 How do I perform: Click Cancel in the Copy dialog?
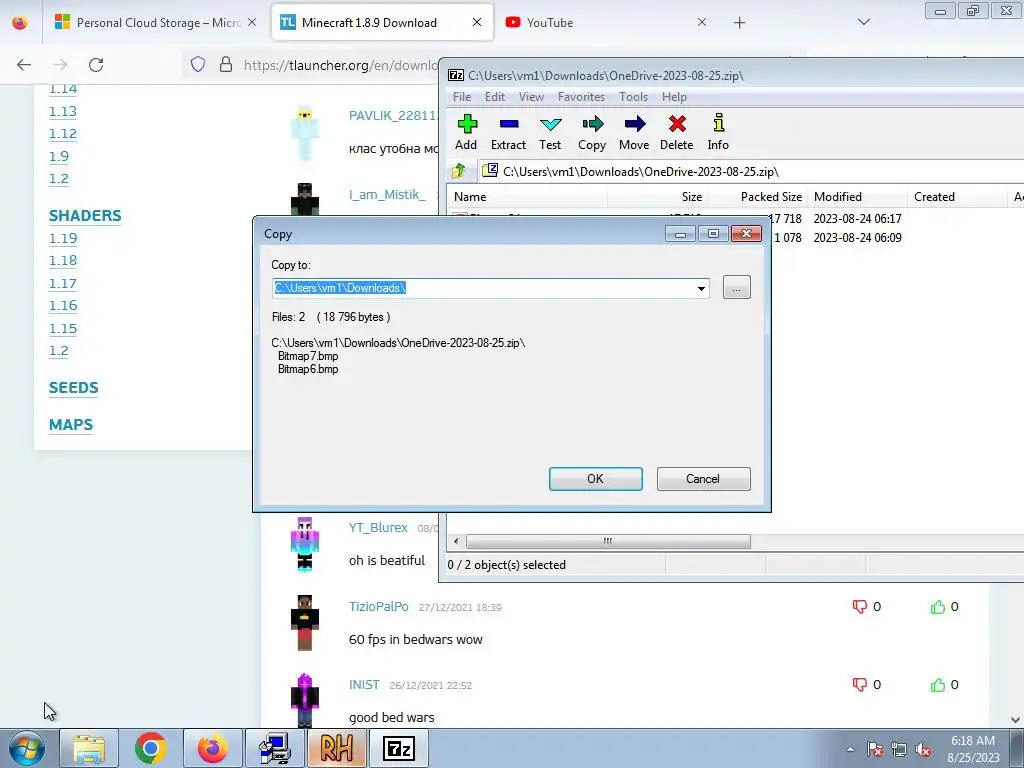703,479
